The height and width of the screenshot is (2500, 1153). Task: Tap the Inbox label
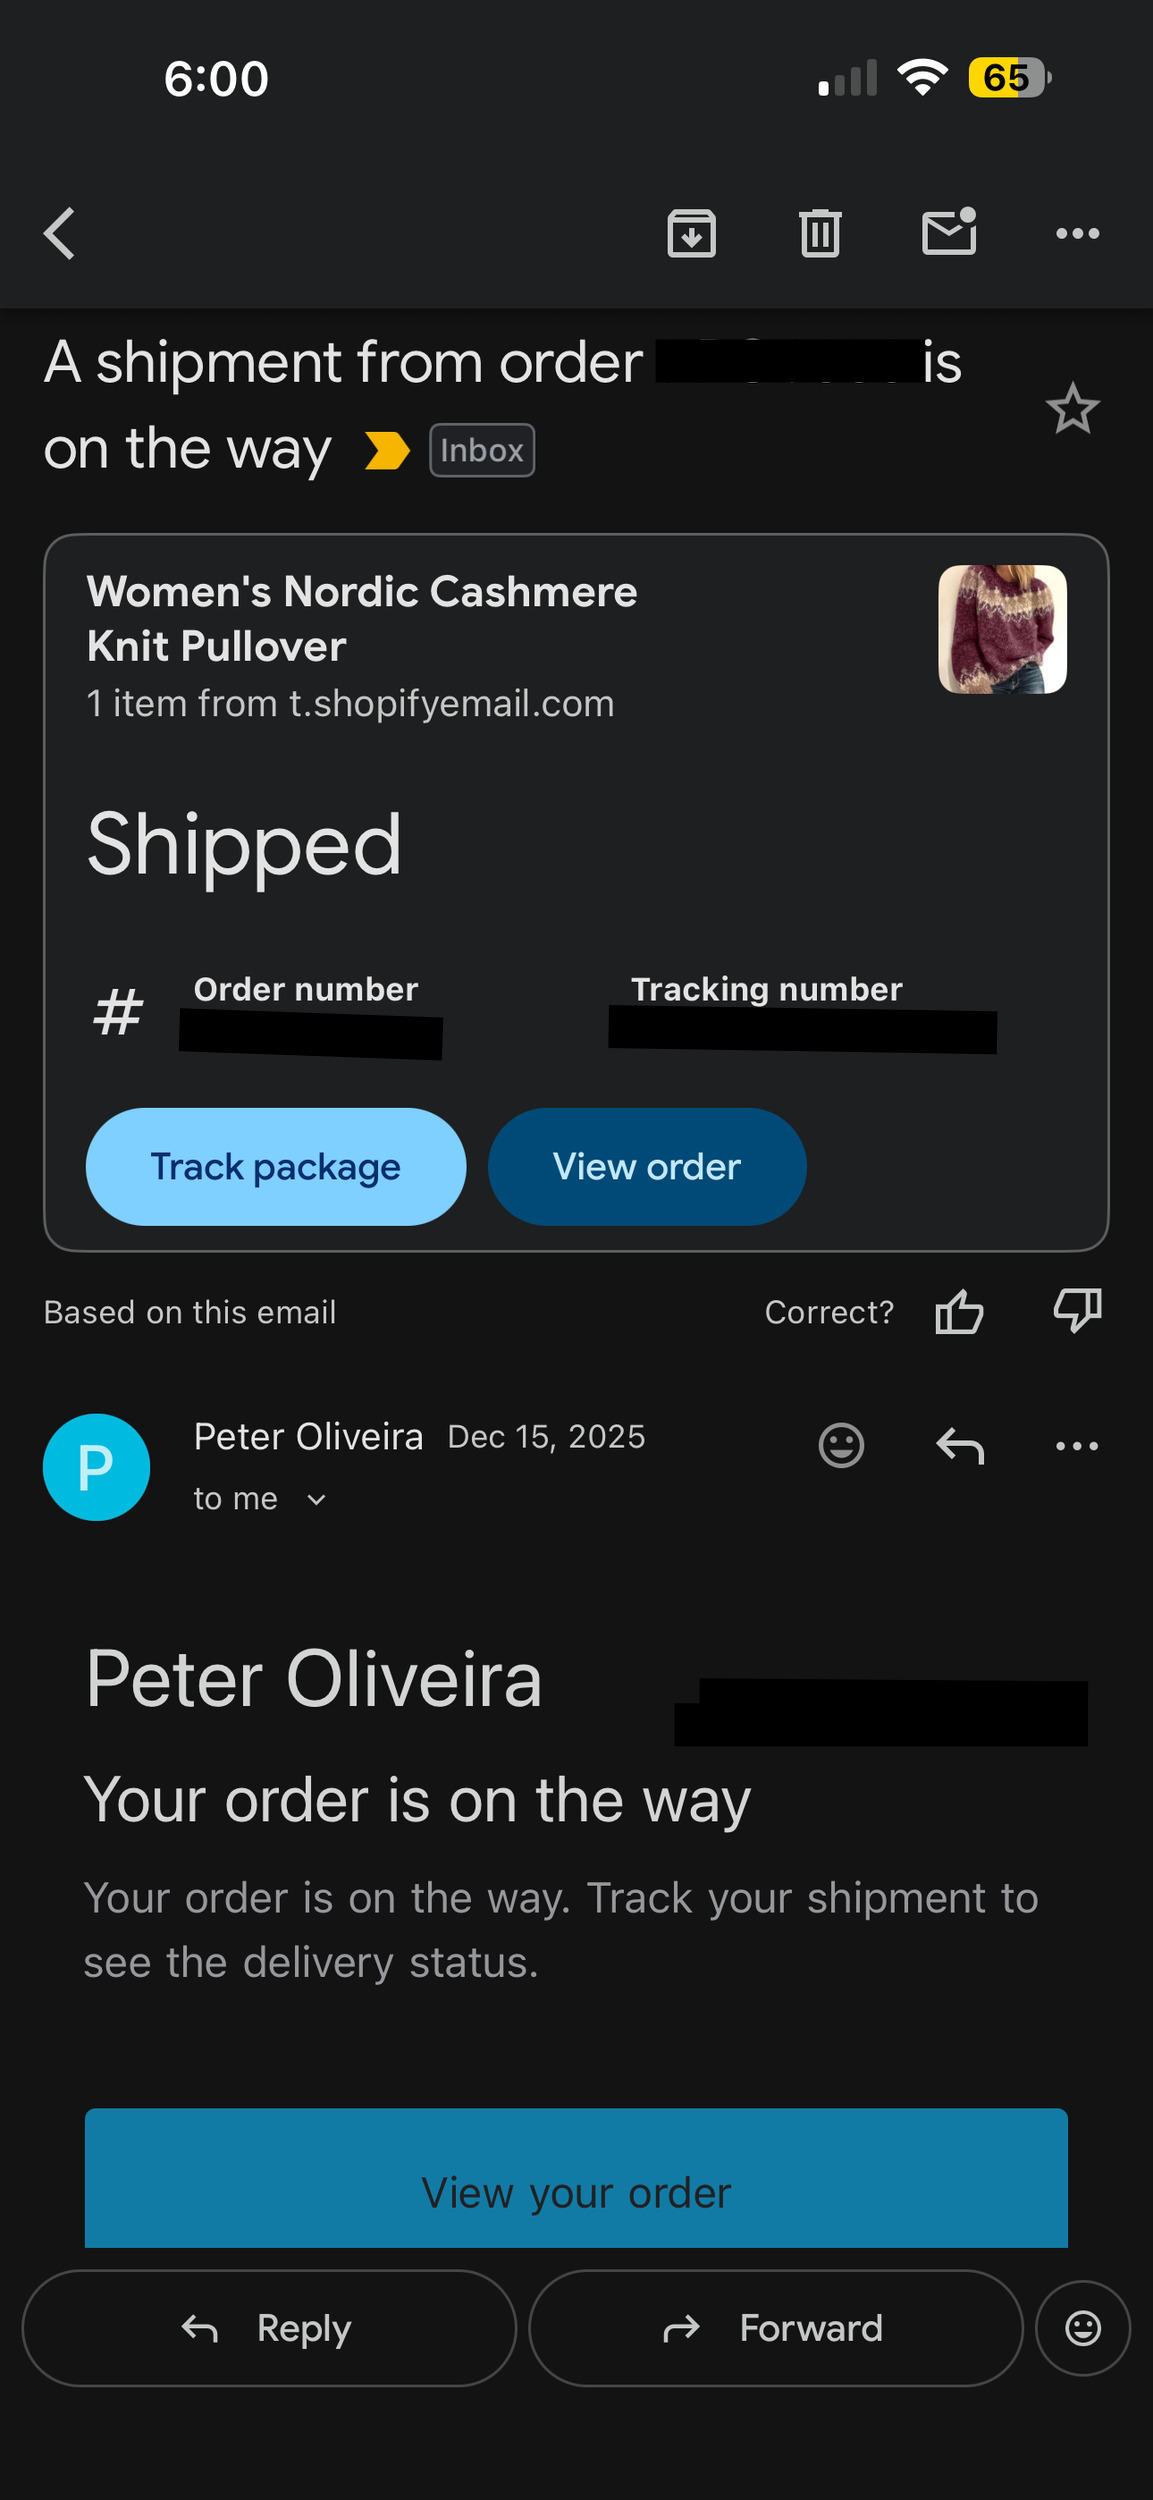tap(482, 450)
